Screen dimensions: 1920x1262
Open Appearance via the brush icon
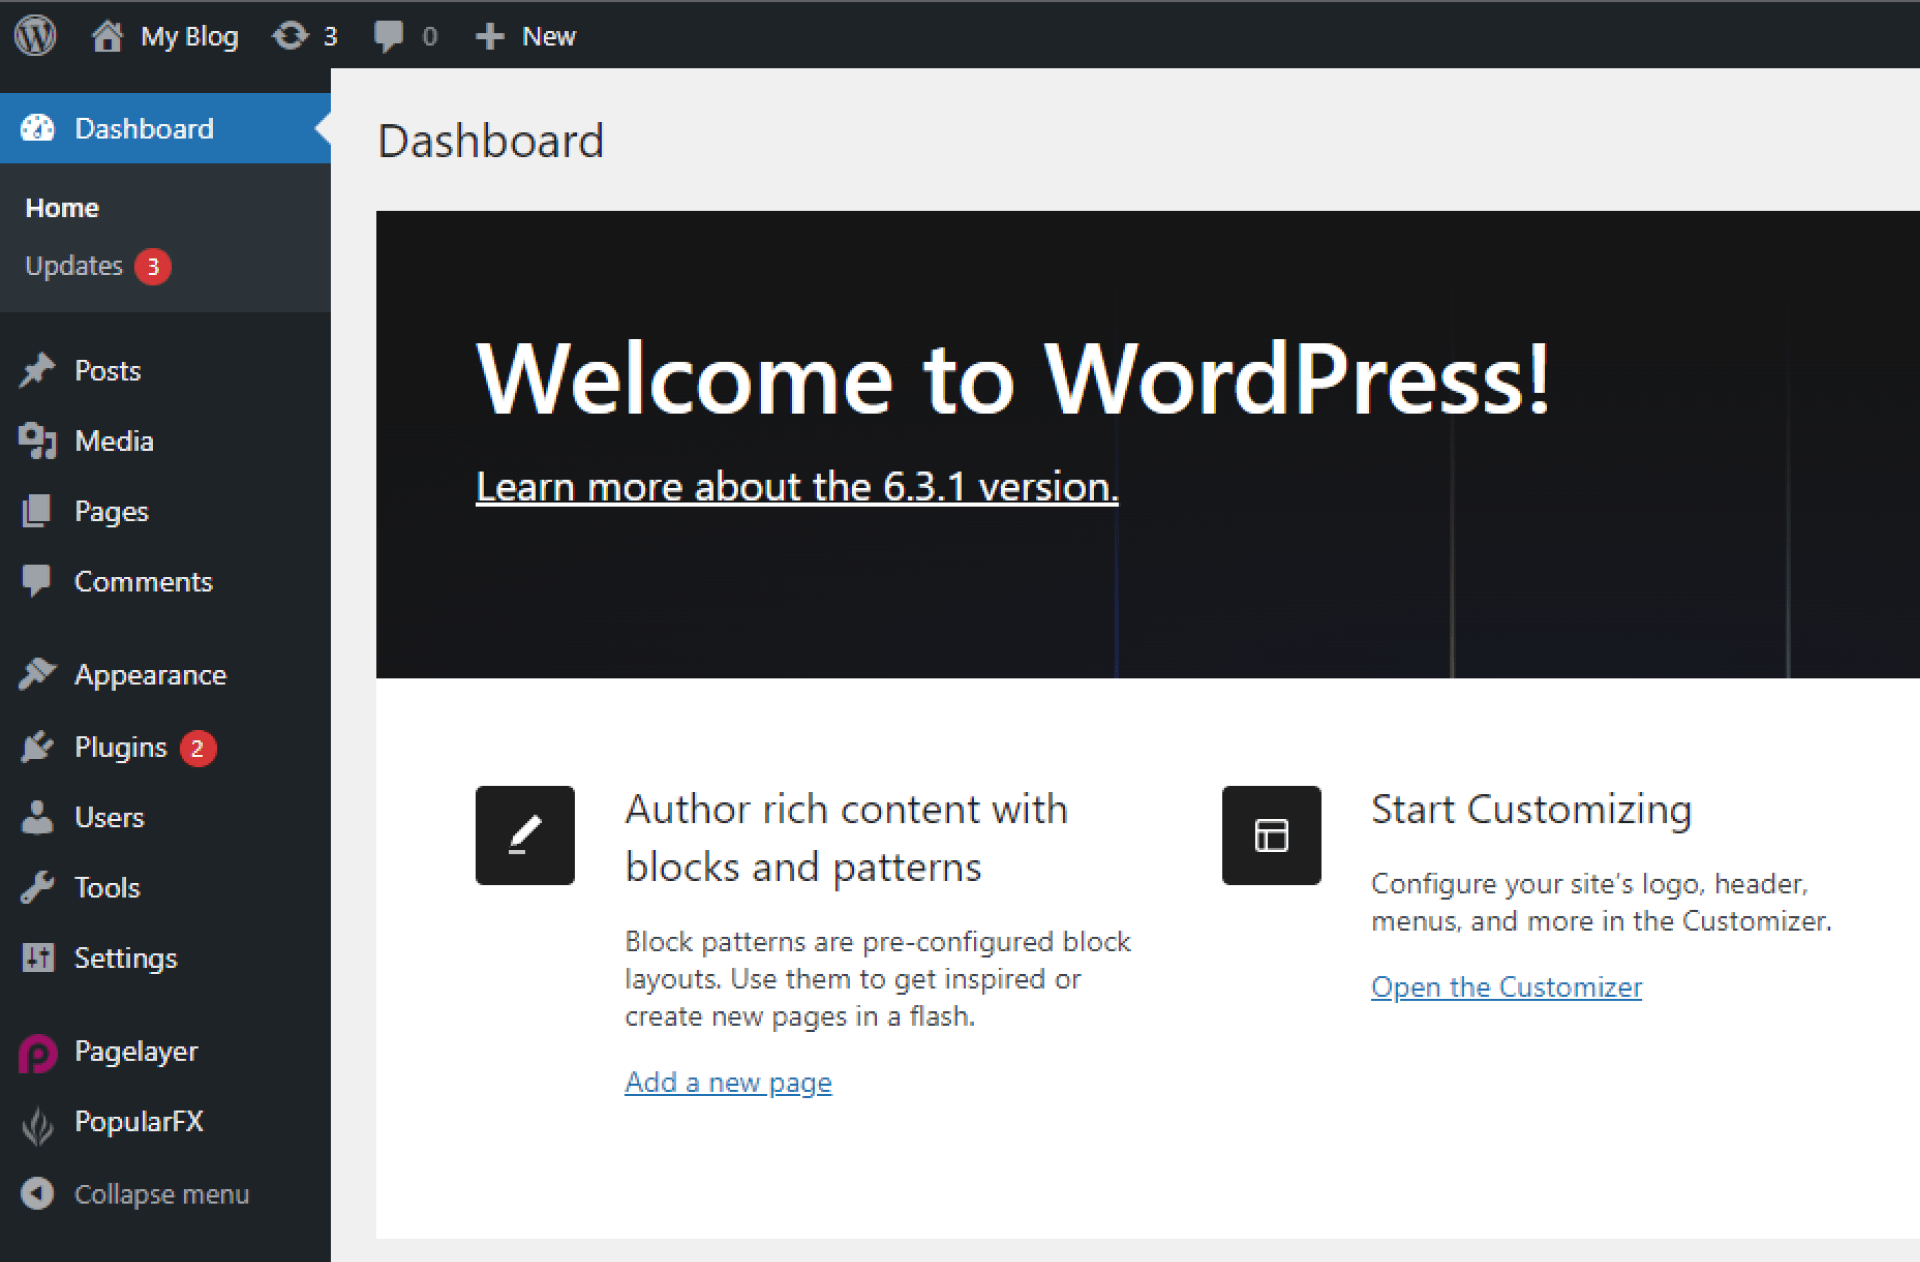(37, 674)
